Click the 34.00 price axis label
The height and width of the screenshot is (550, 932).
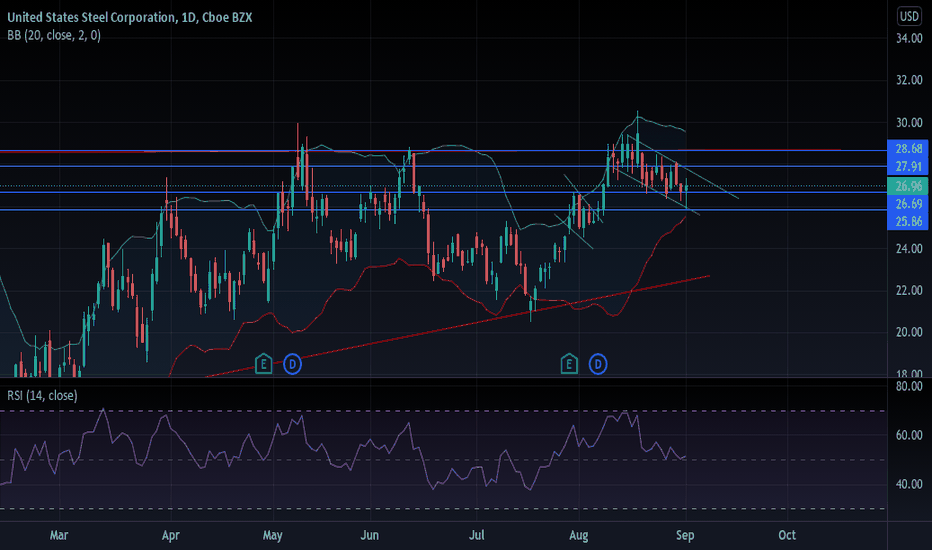coord(909,39)
